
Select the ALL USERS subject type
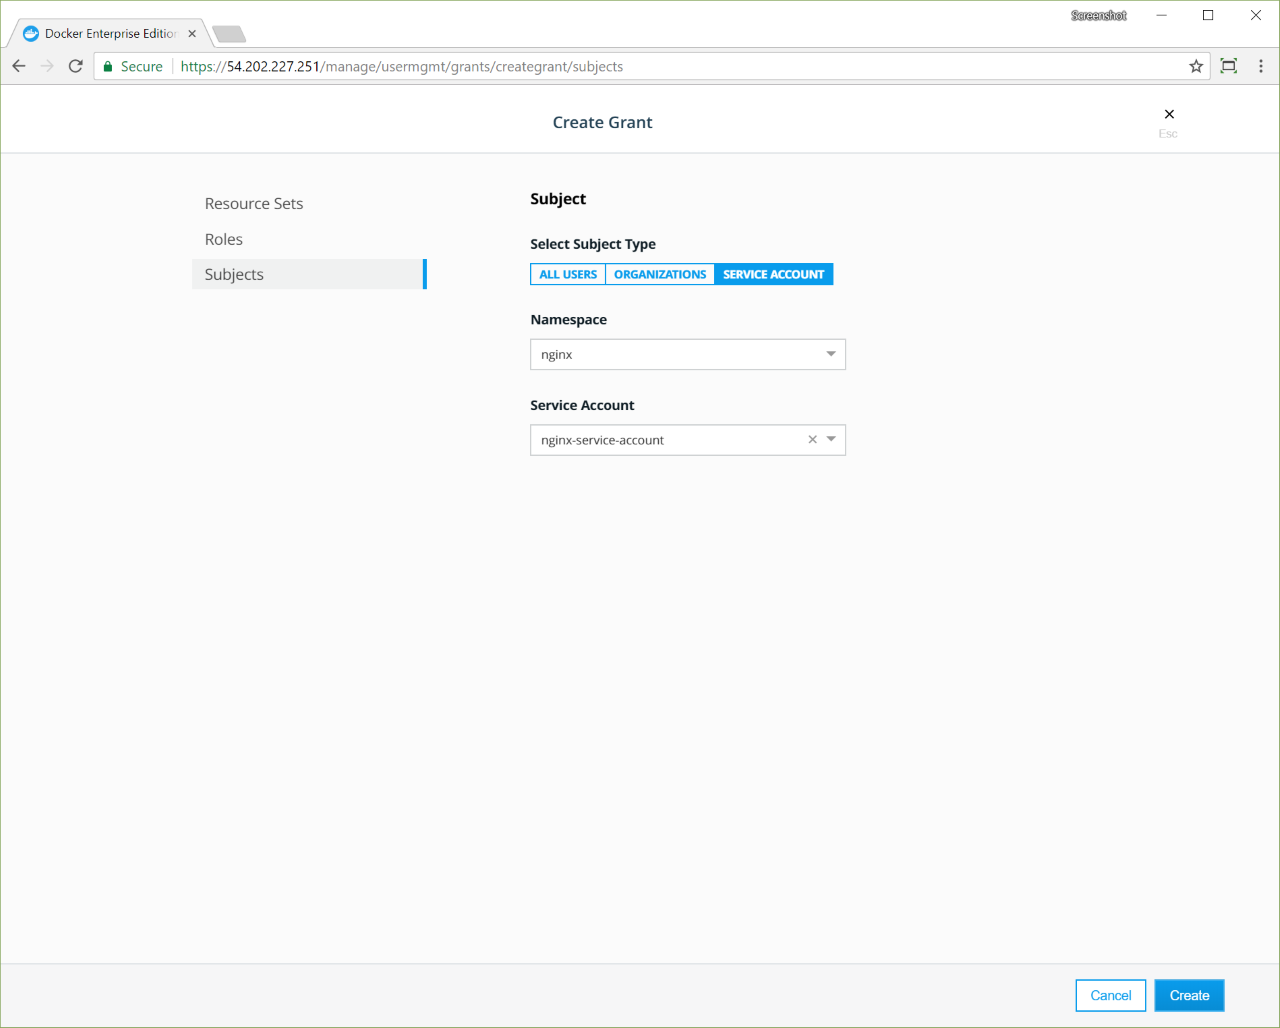pos(568,274)
